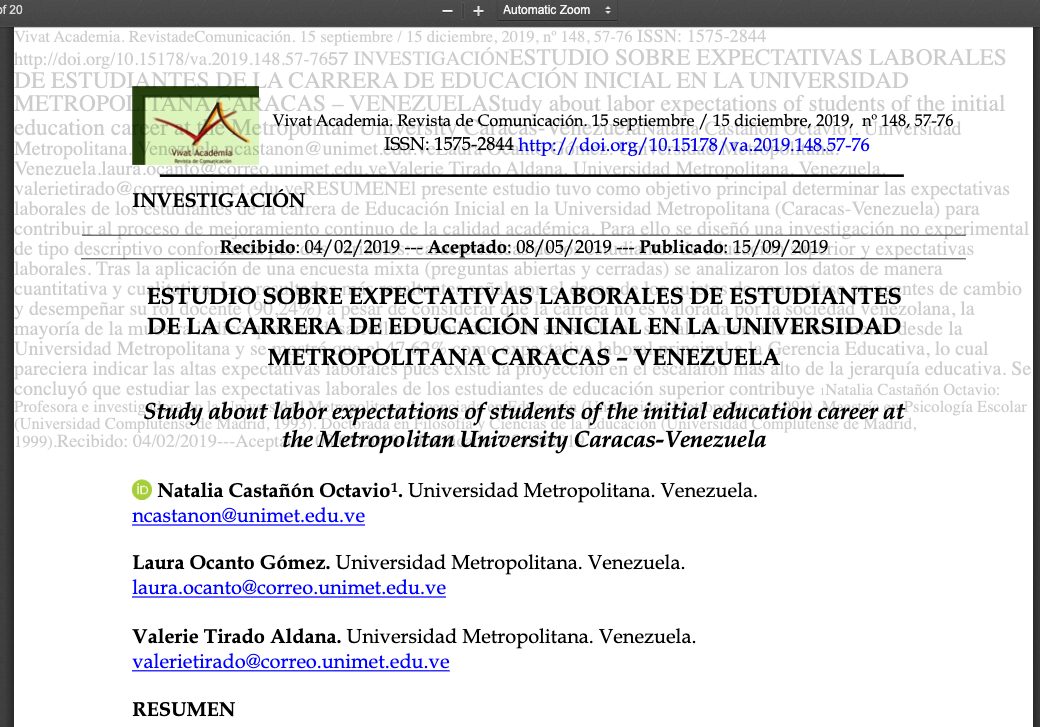Click the "of 20" page count text
This screenshot has height=727, width=1040.
[11, 10]
